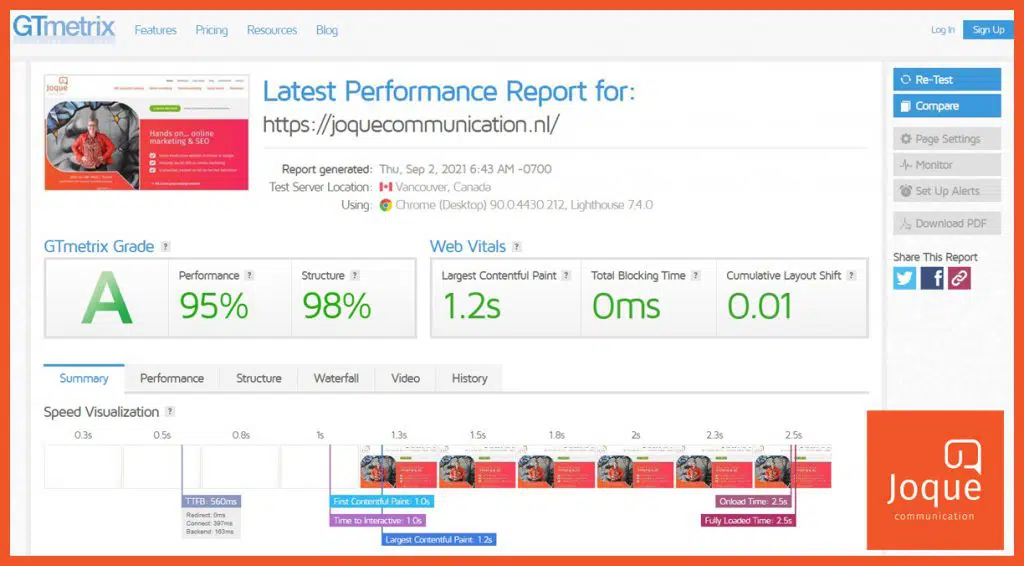Click the Onload Time marker label
This screenshot has height=566, width=1024.
click(754, 501)
